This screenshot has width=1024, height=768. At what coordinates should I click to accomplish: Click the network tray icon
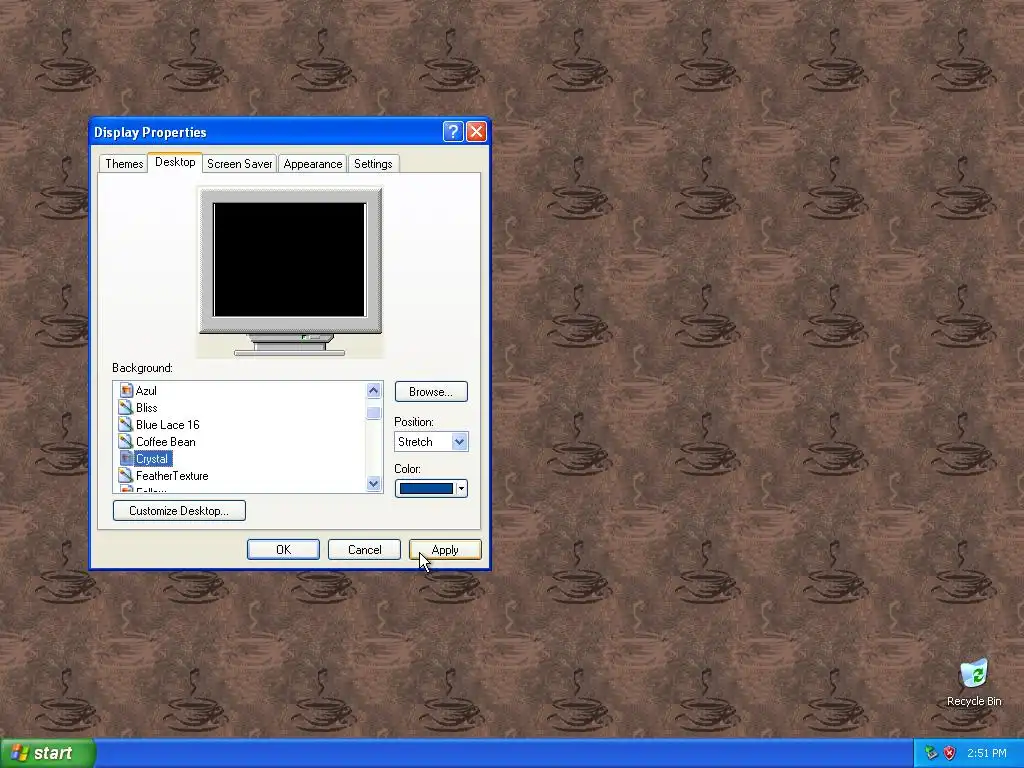pyautogui.click(x=931, y=753)
